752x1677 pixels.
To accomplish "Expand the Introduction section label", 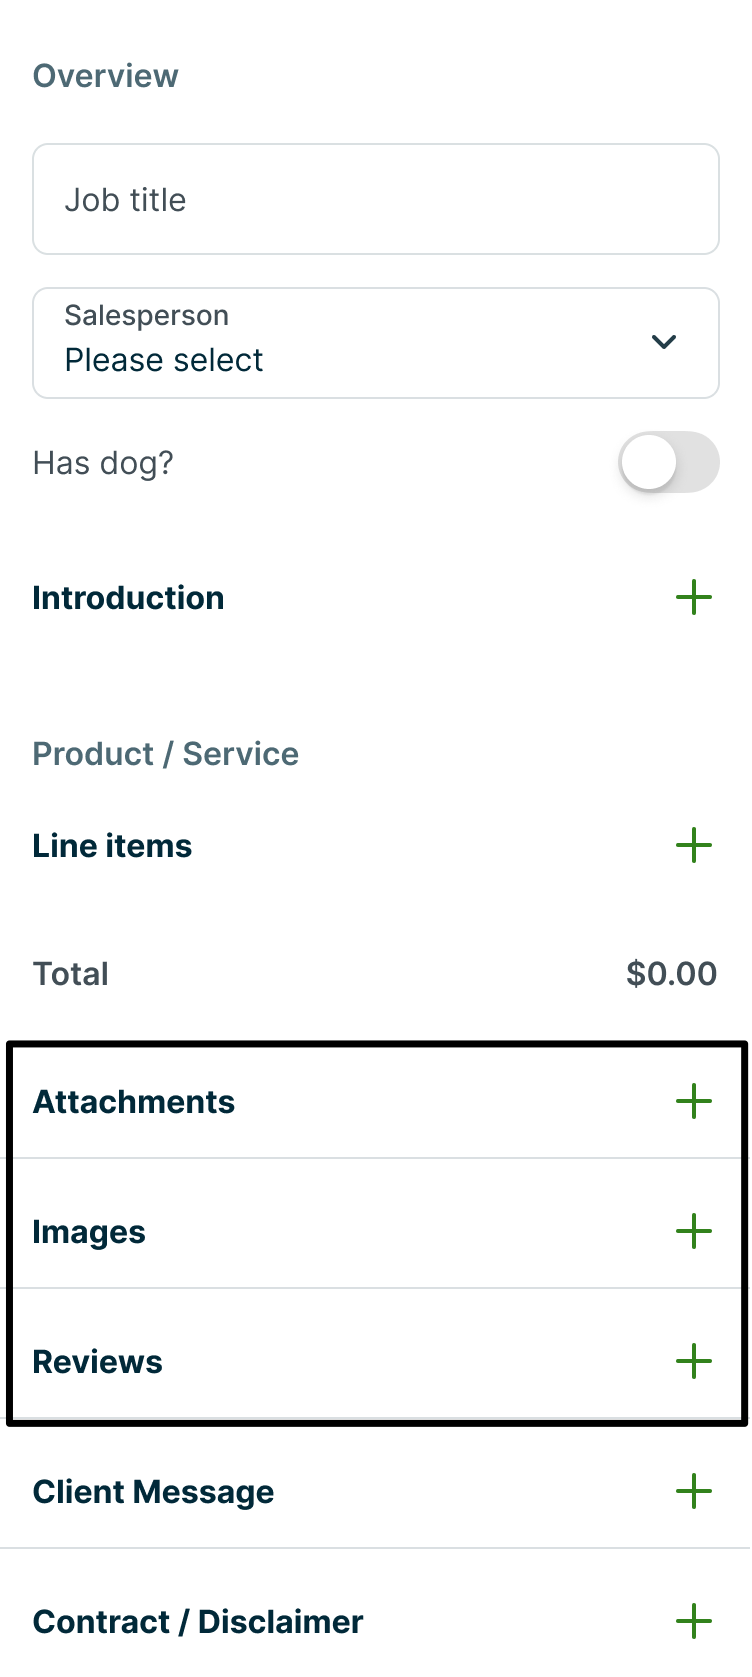I will (128, 598).
